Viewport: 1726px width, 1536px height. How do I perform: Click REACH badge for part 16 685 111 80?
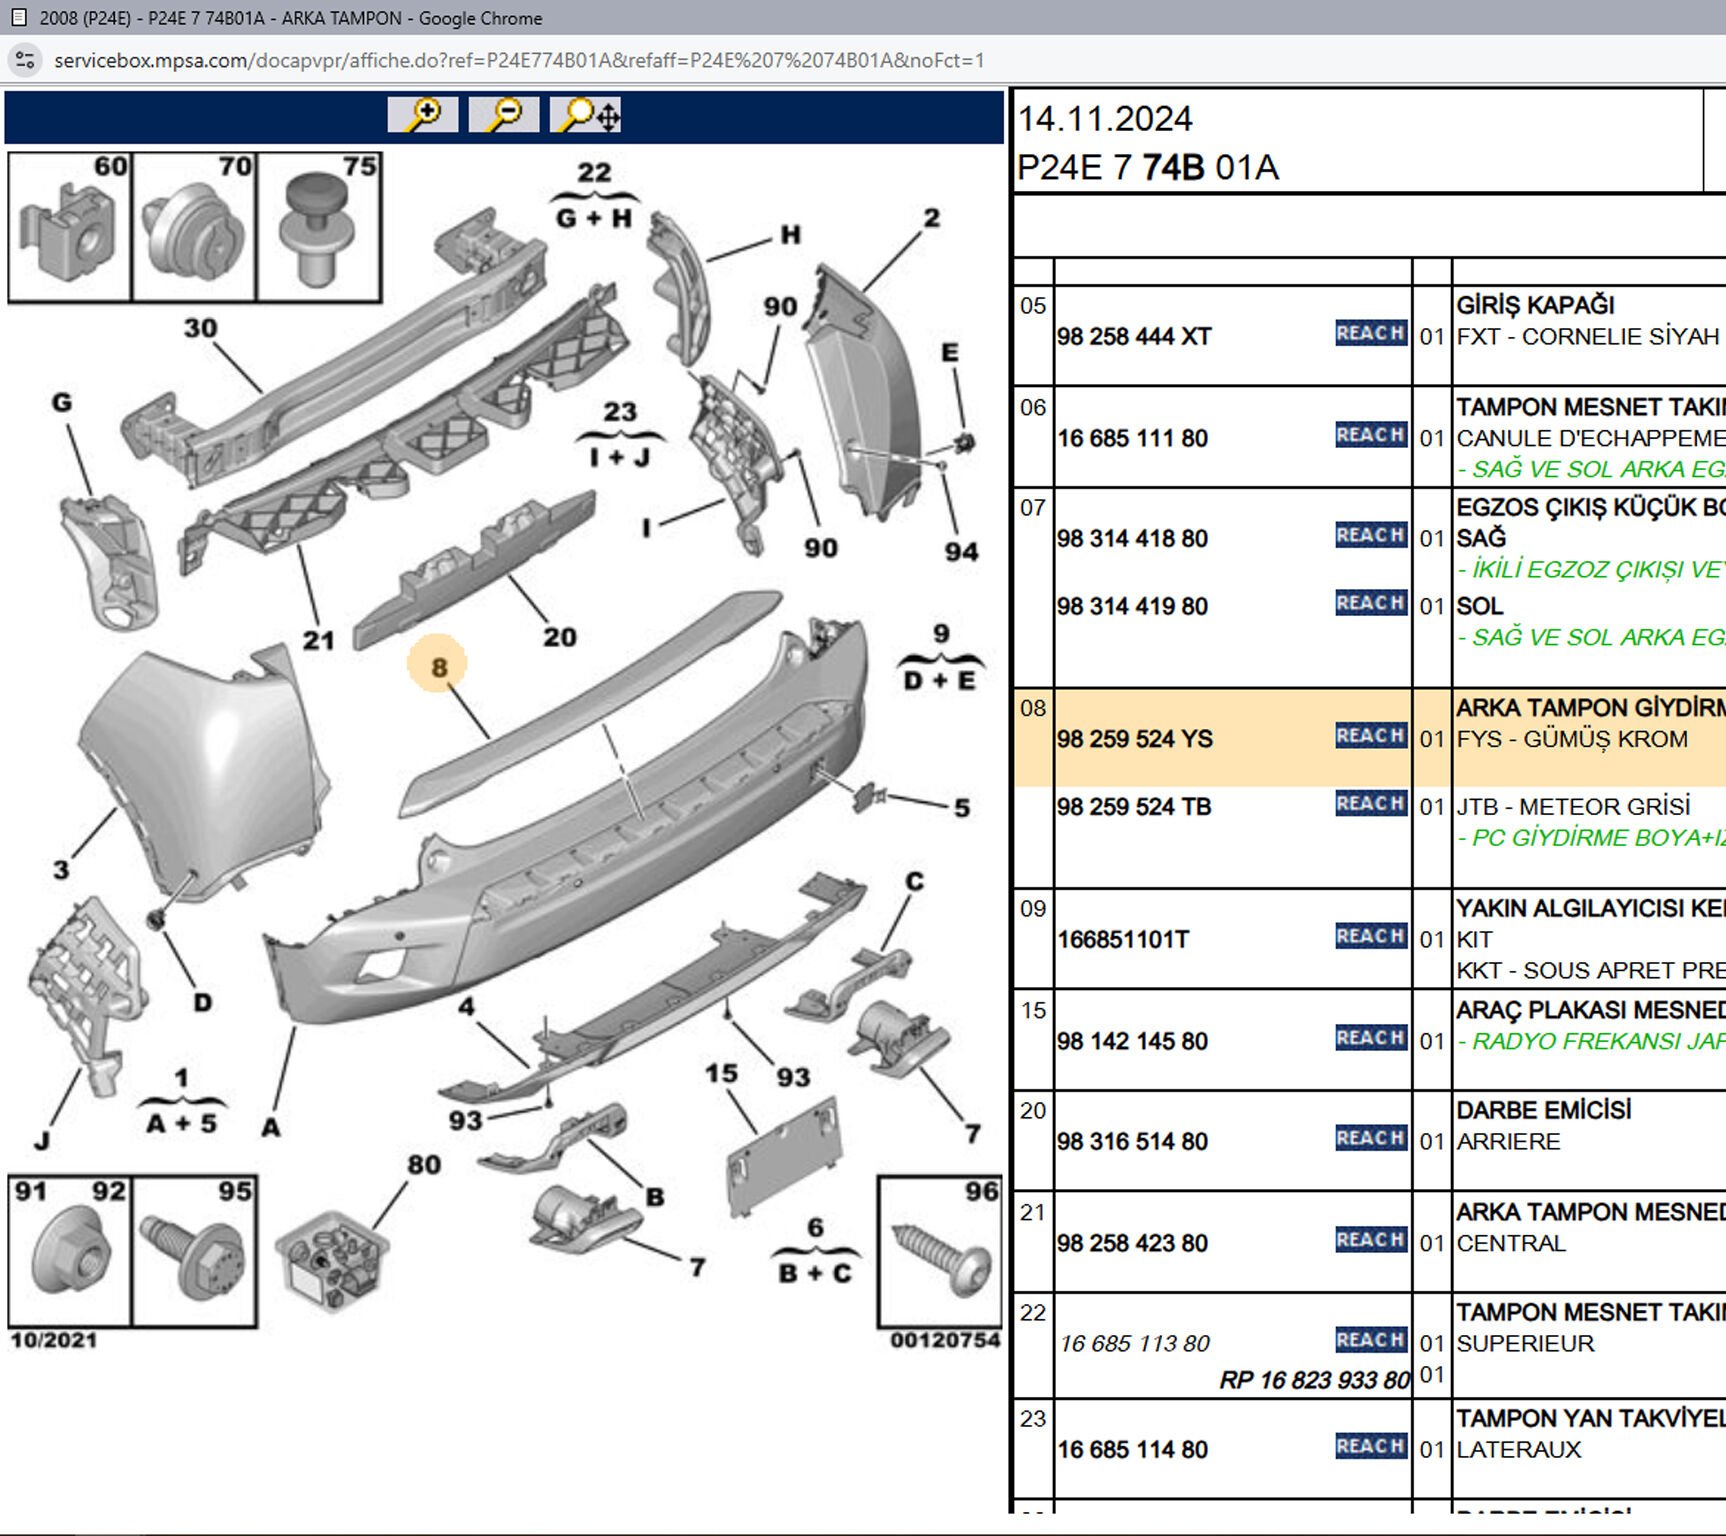[x=1370, y=436]
